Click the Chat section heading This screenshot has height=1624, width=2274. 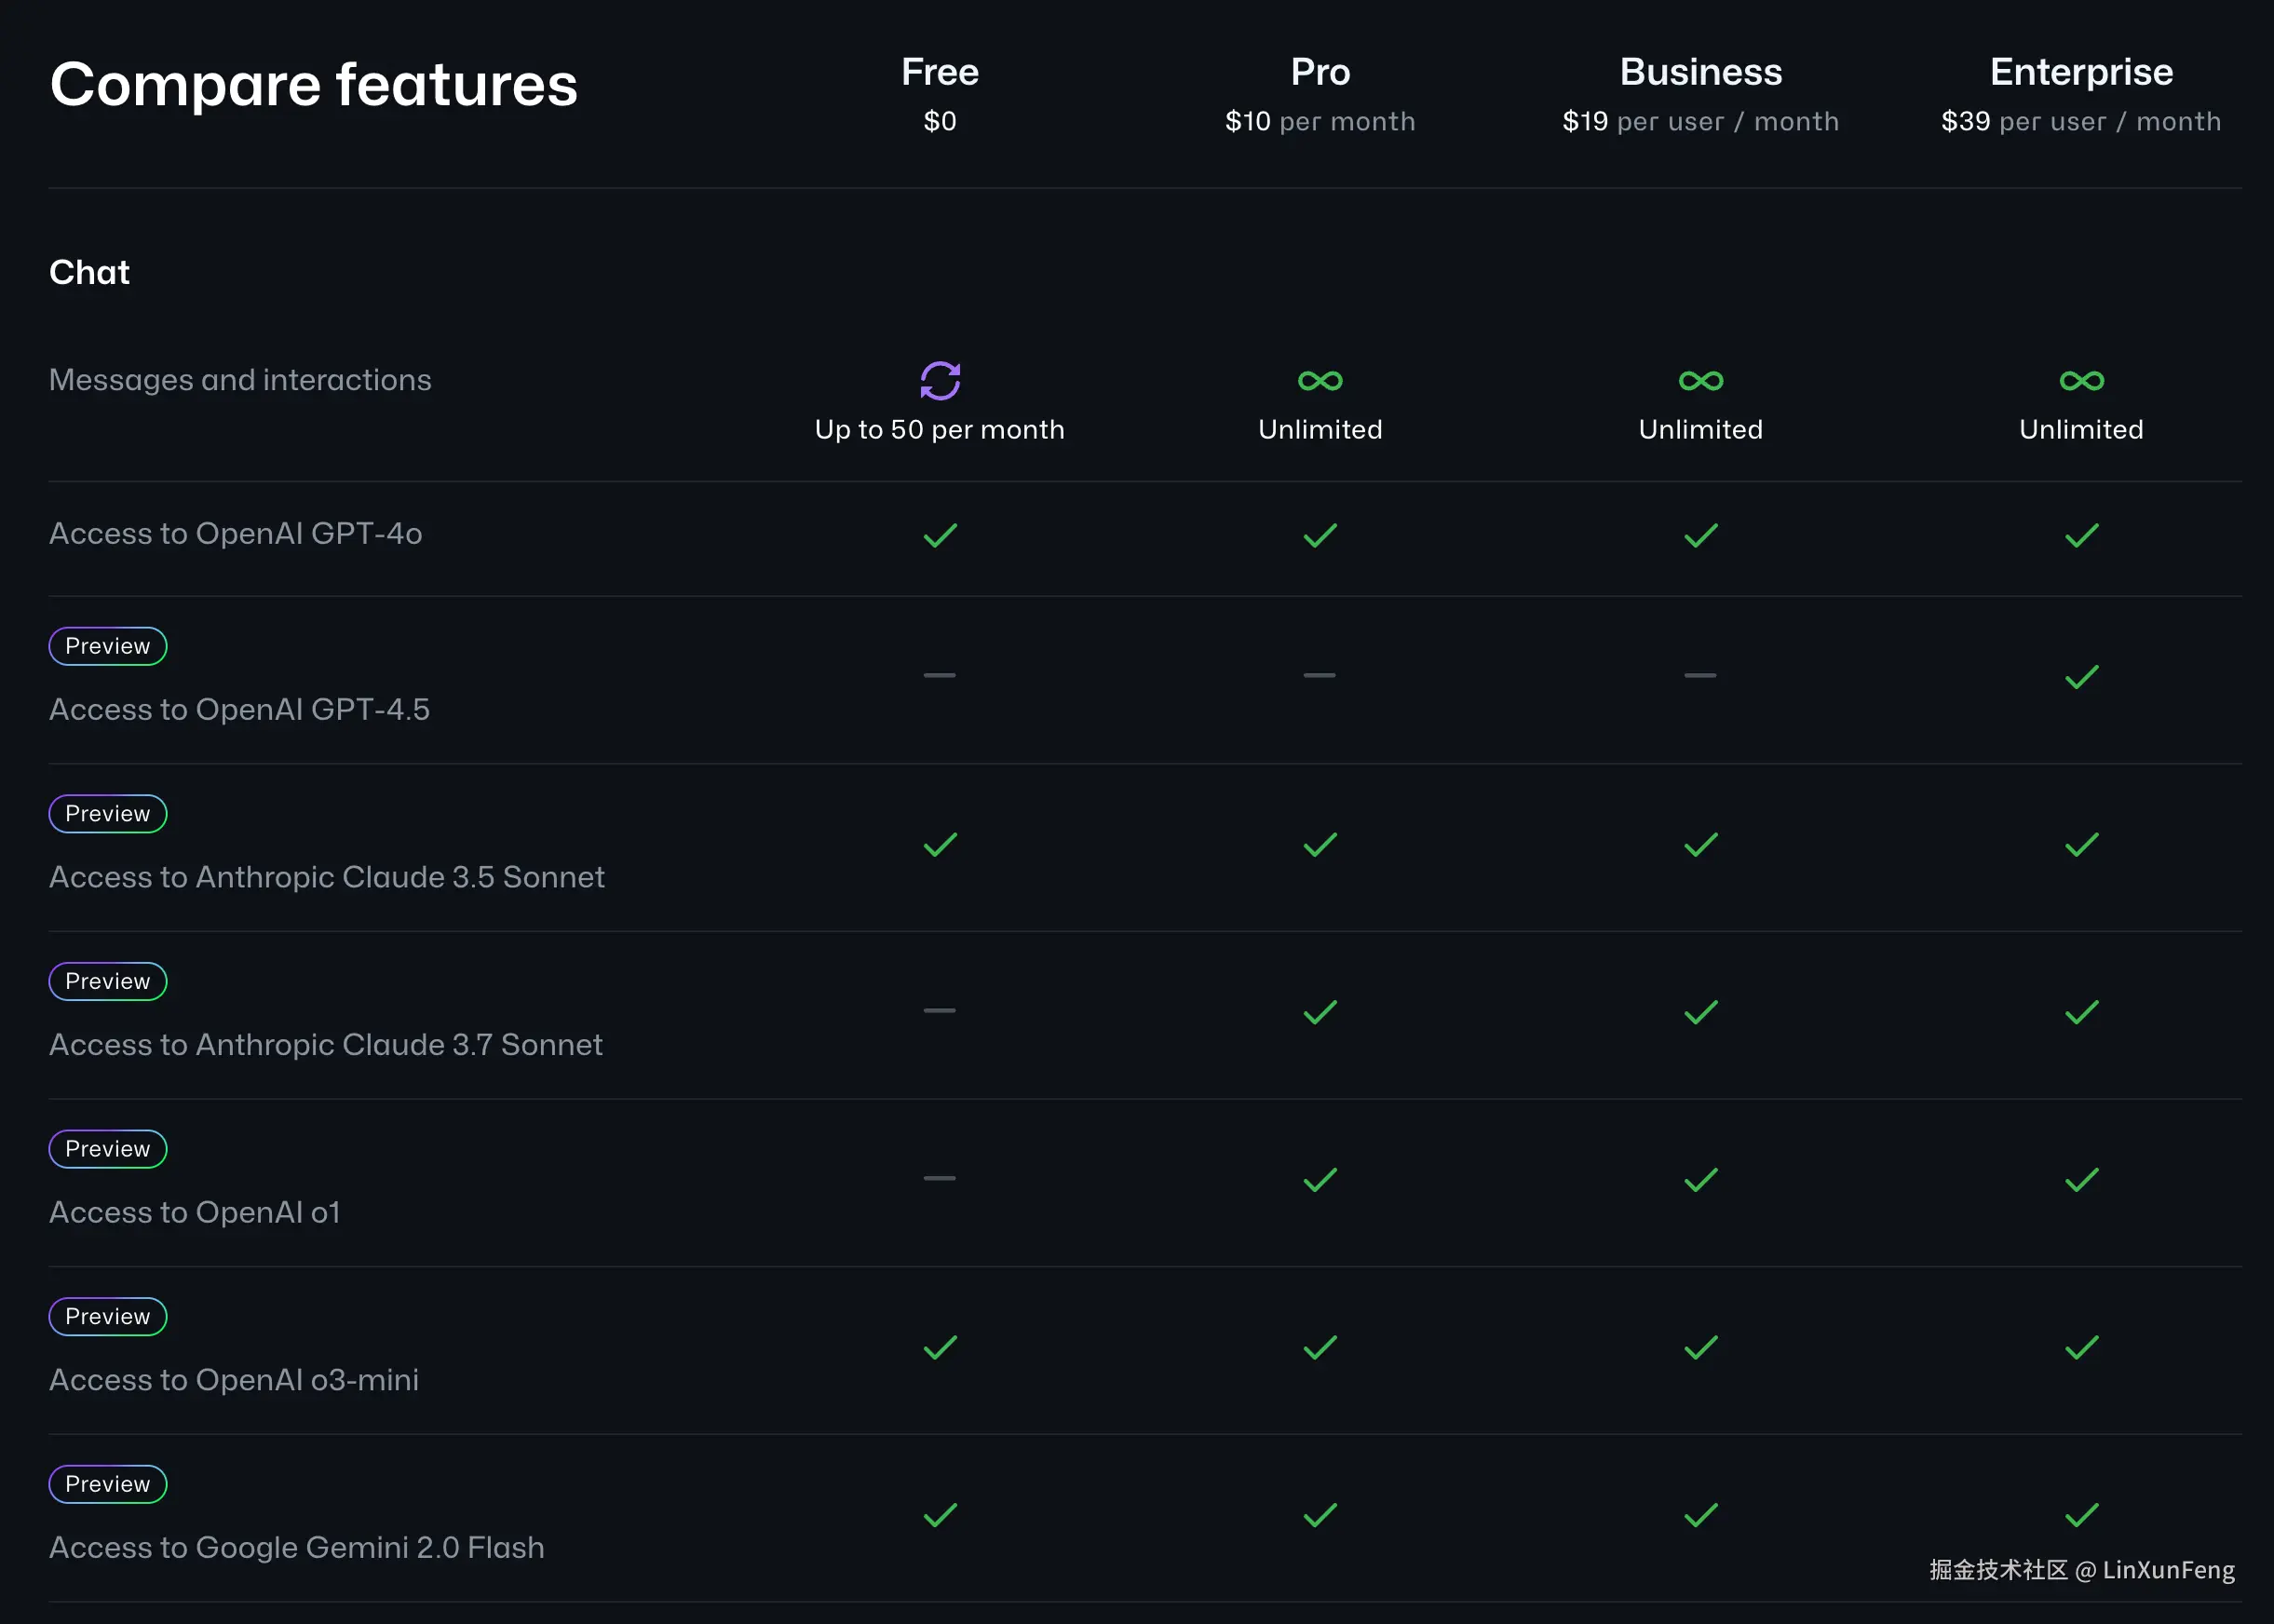coord(89,272)
